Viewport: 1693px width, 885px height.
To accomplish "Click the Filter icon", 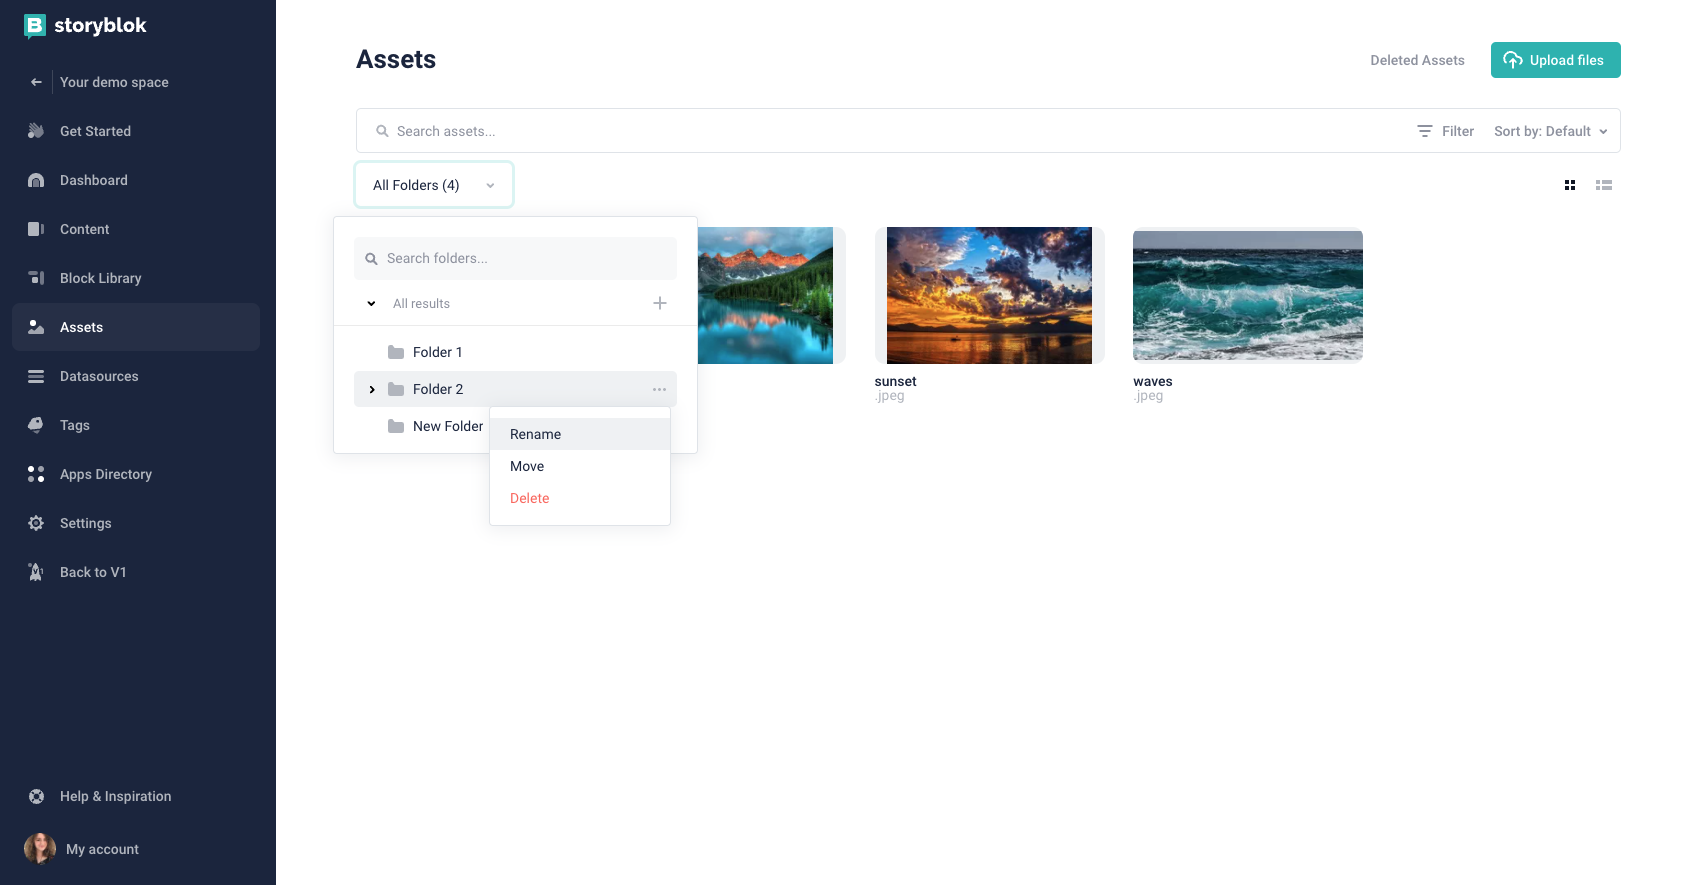I will (x=1425, y=131).
